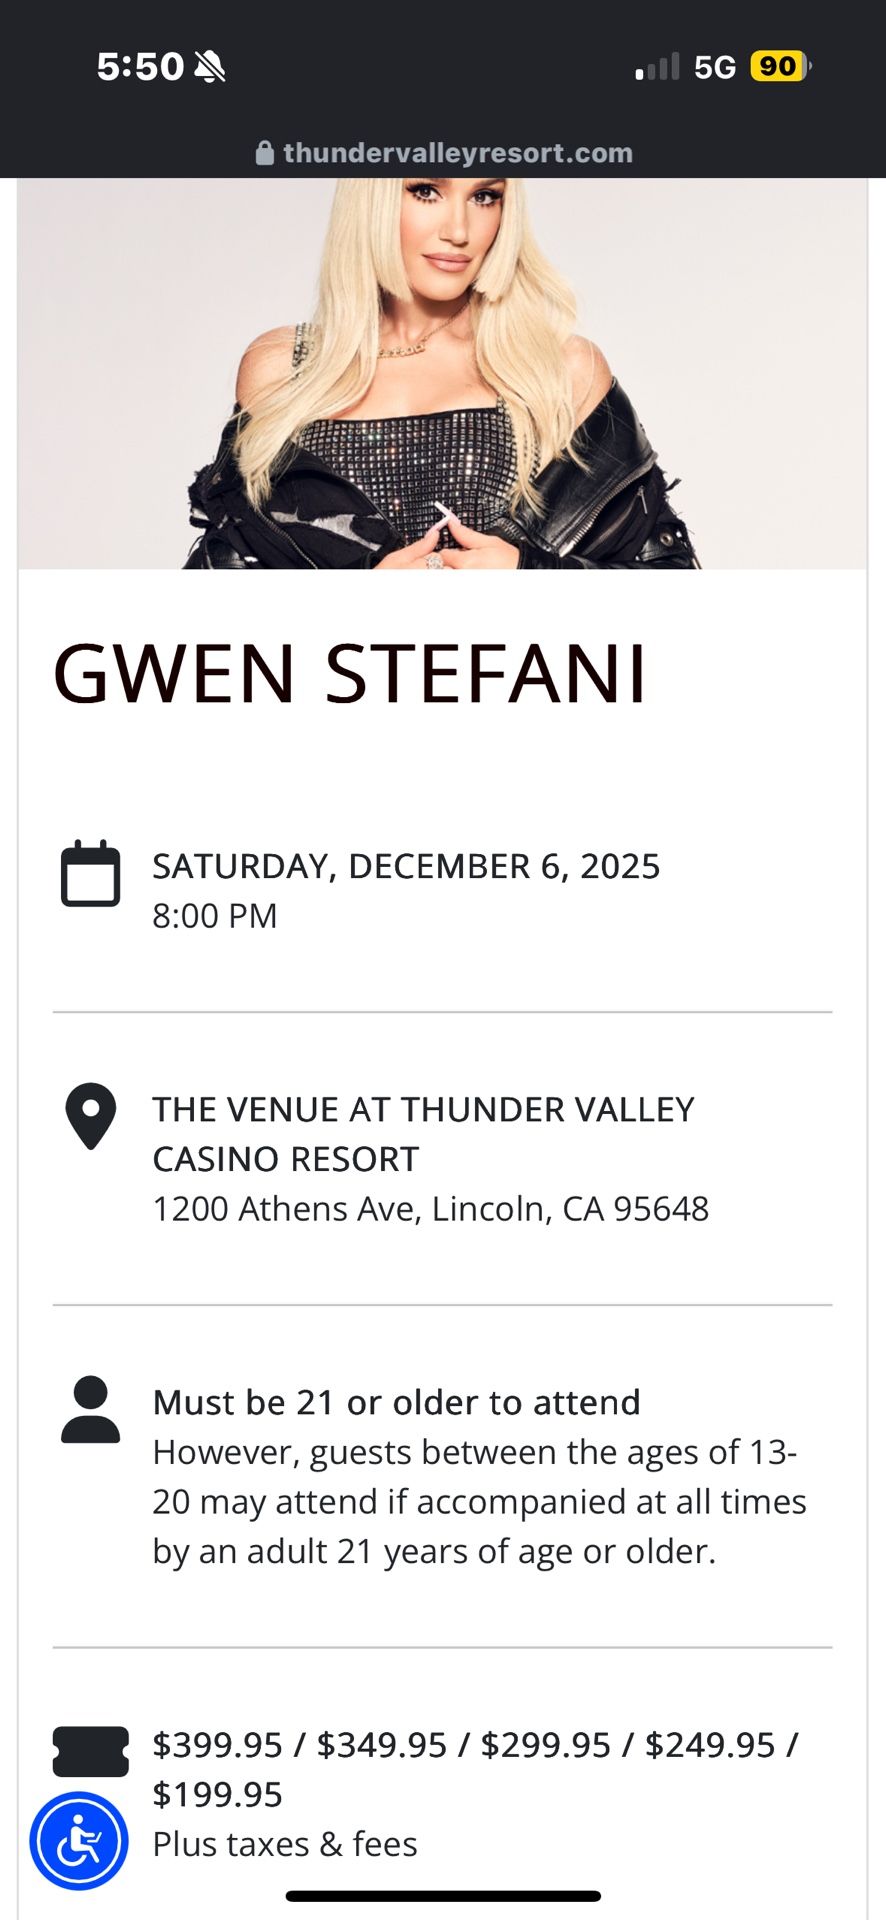The width and height of the screenshot is (886, 1920).
Task: Click the padlock icon beside the URL
Action: click(x=265, y=153)
